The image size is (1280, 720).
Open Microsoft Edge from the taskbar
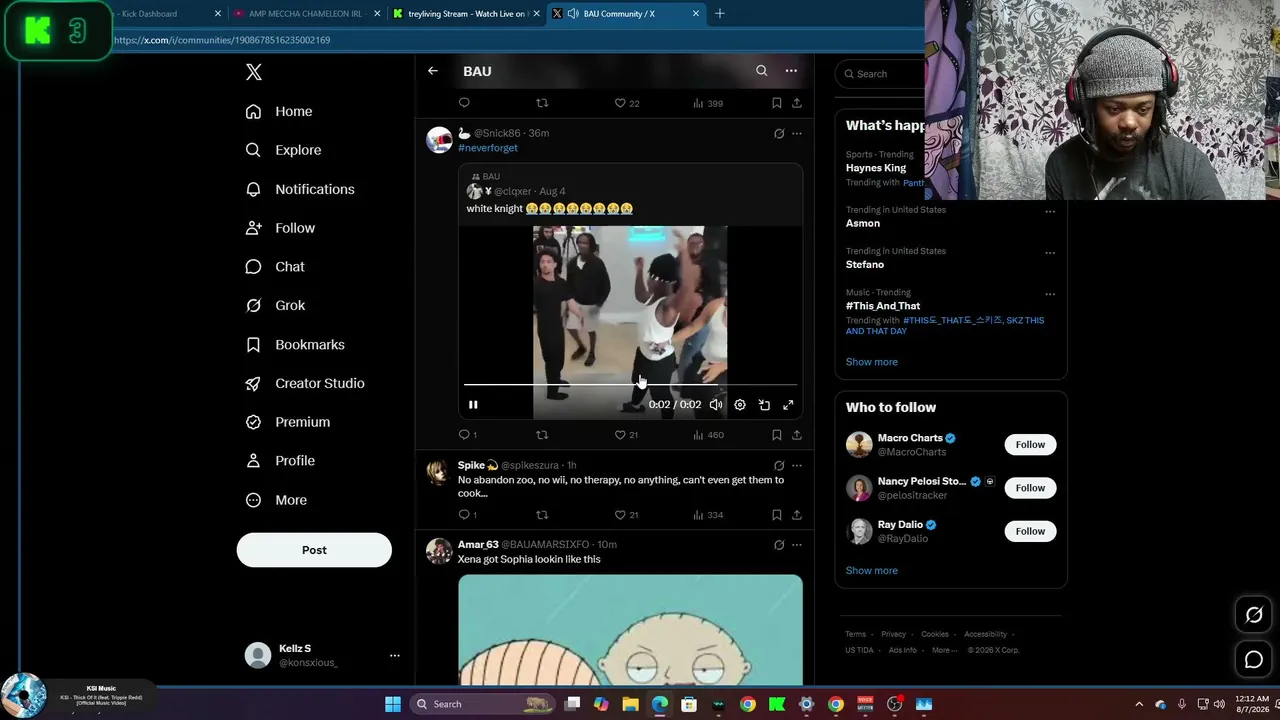pos(660,704)
